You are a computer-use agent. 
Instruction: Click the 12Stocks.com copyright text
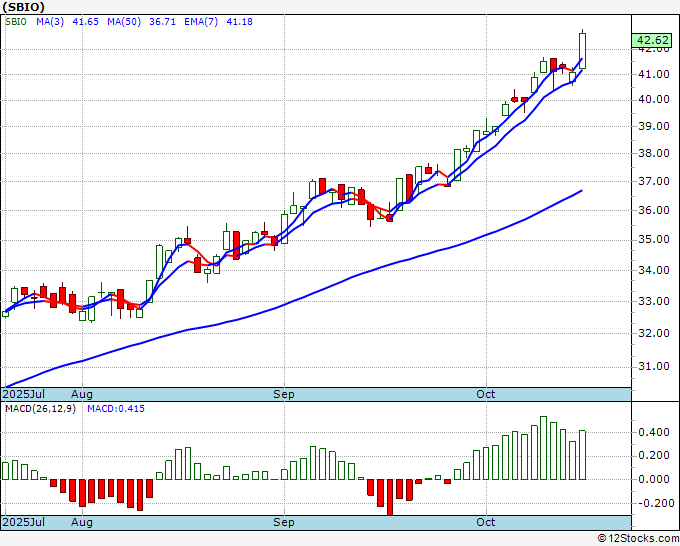pos(638,538)
